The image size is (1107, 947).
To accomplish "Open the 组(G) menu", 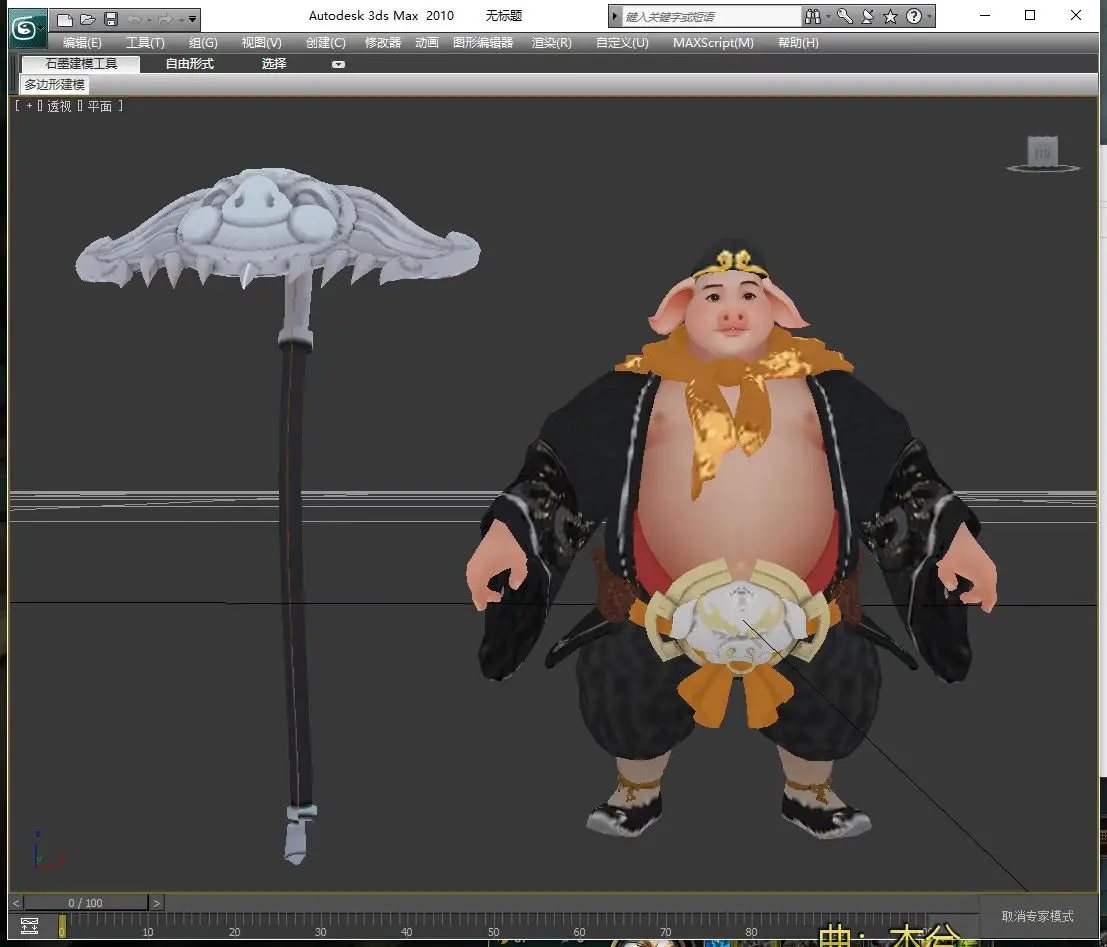I will pos(203,43).
